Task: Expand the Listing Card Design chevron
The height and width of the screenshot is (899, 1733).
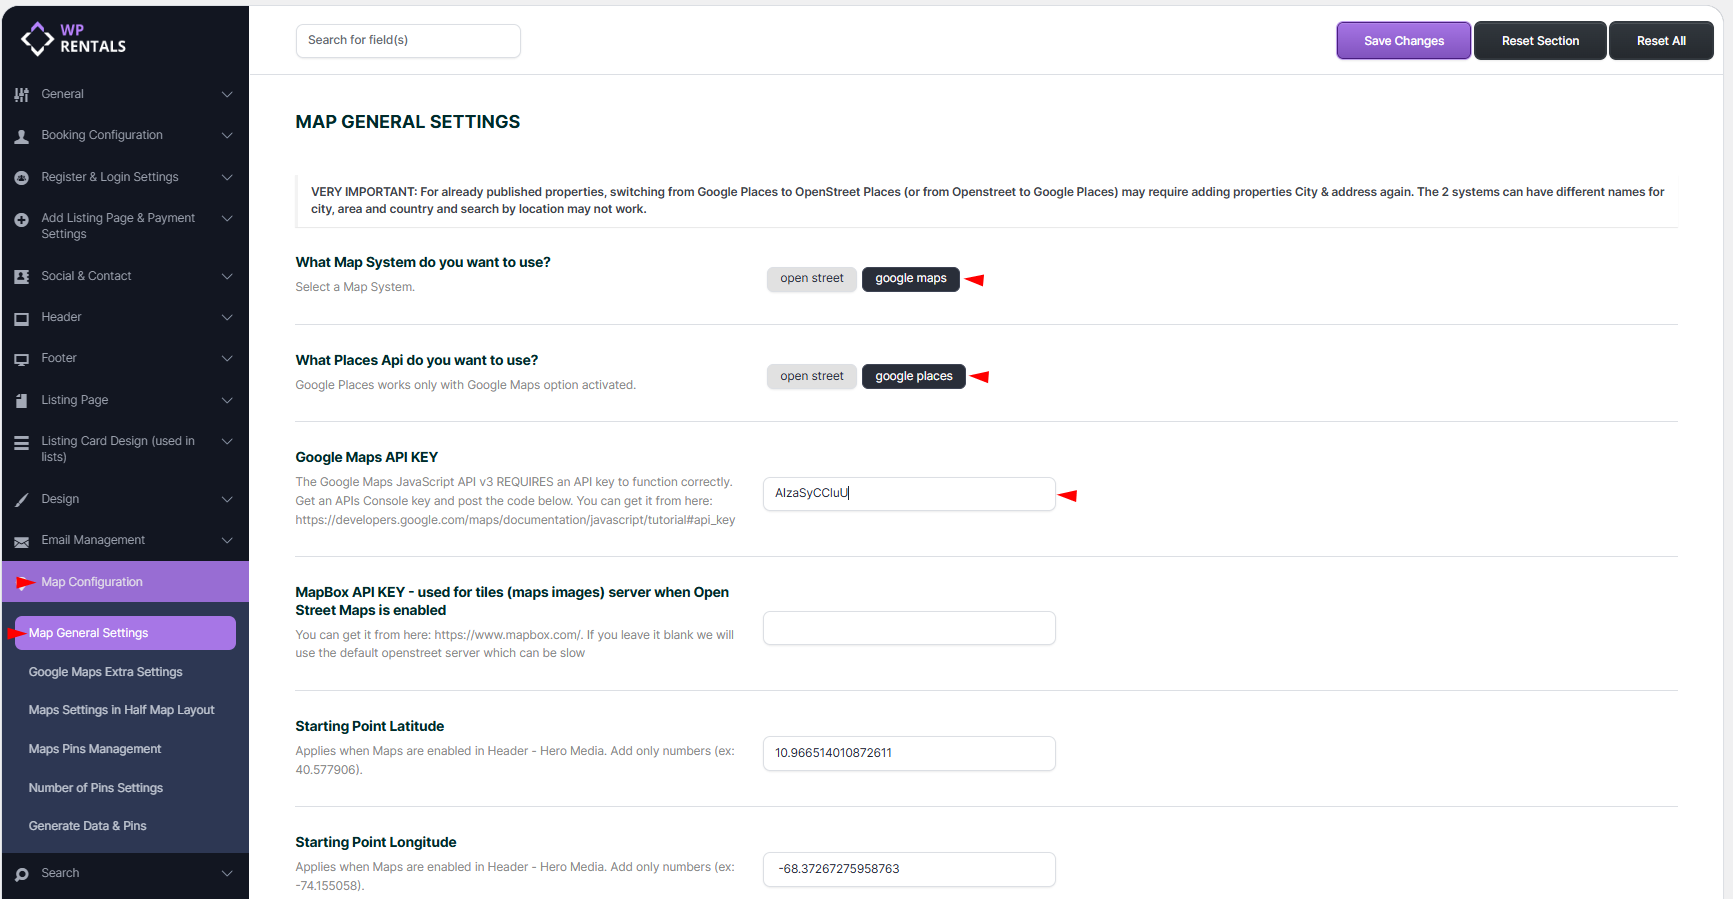Action: pos(227,441)
